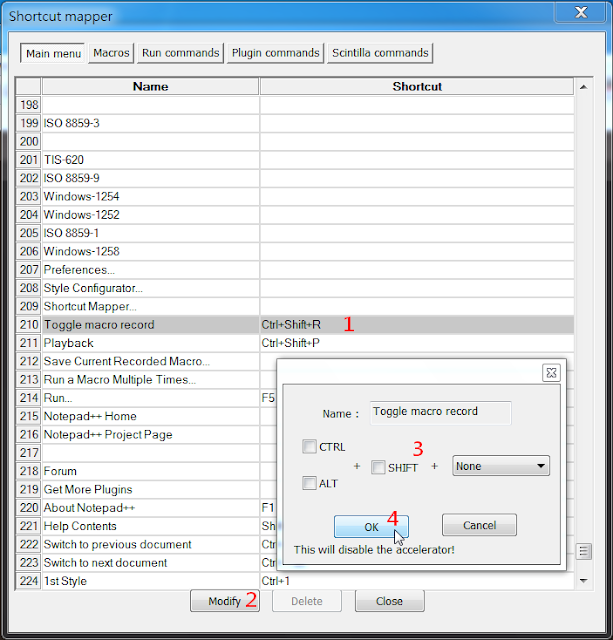Close the small shortcut edit dialog
613x640 pixels.
click(x=551, y=372)
